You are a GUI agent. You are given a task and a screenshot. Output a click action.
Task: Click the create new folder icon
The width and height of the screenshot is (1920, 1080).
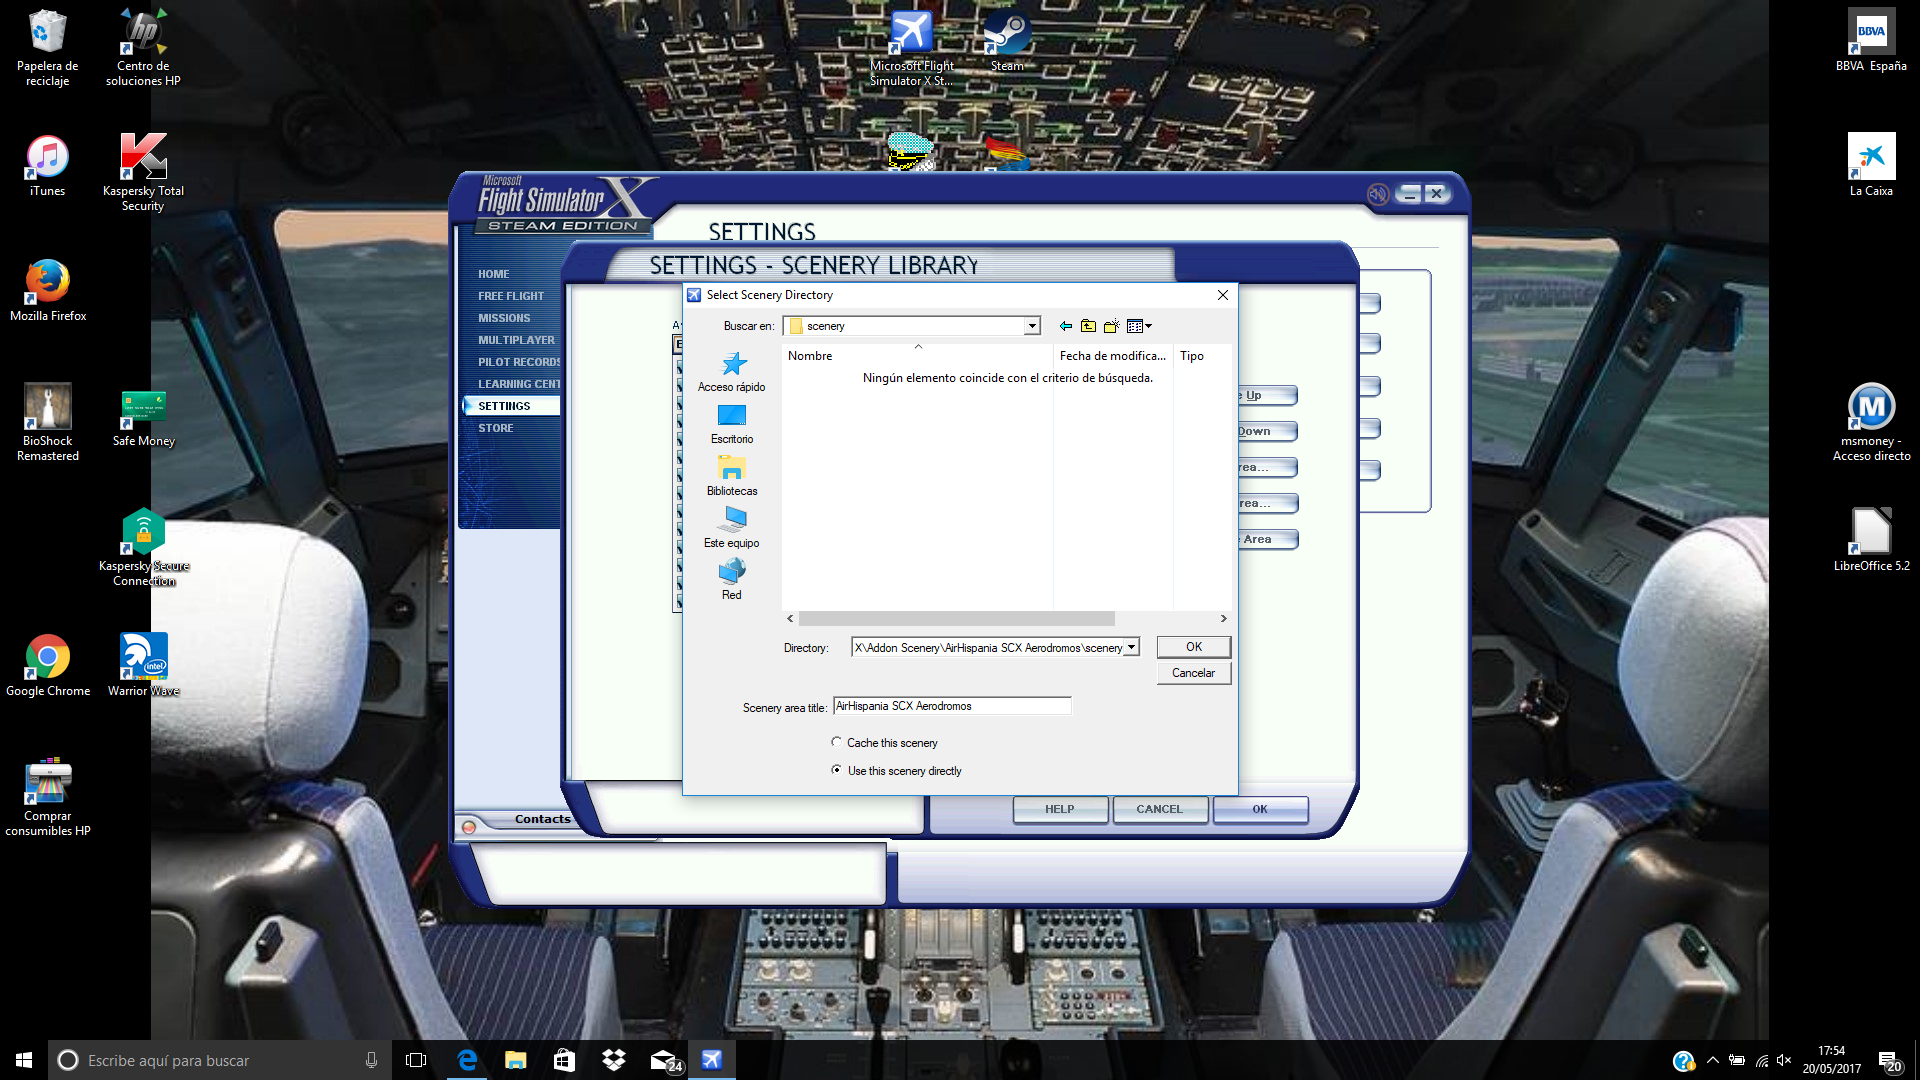coord(1111,326)
